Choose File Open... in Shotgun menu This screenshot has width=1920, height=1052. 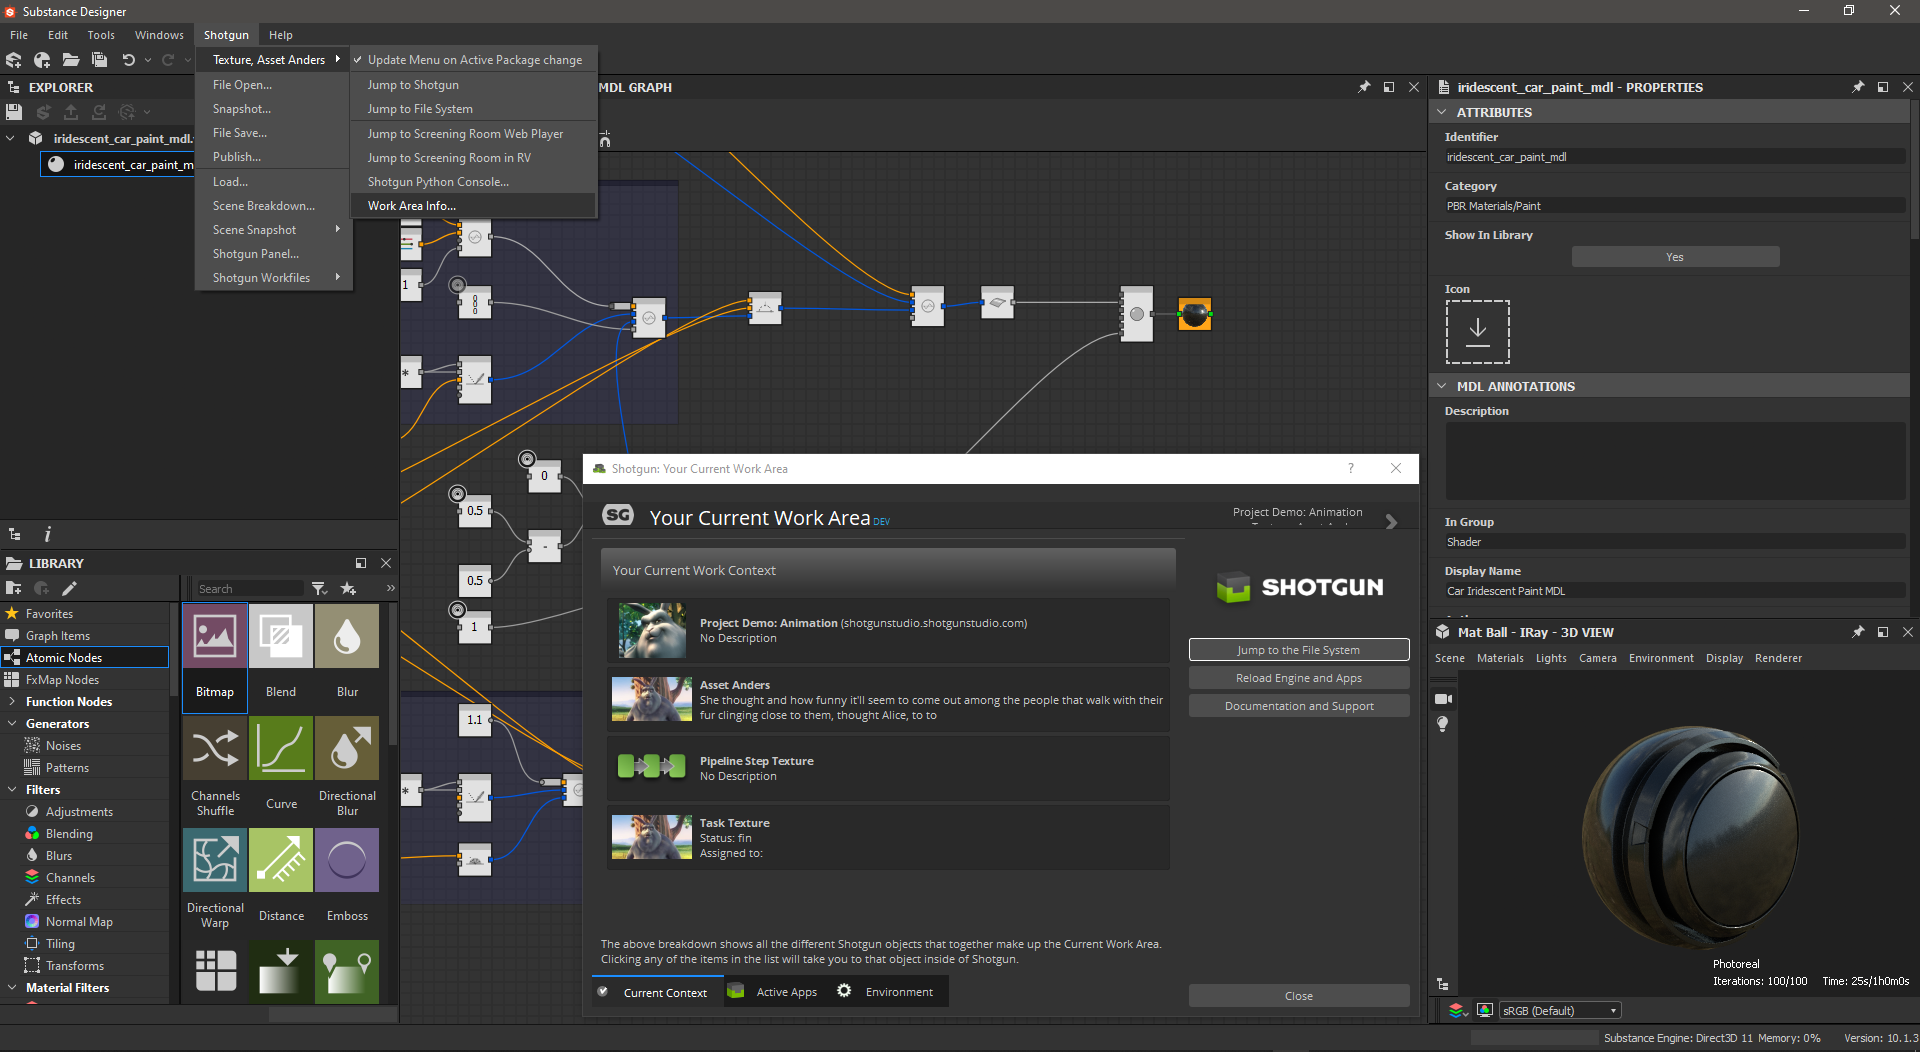[x=242, y=85]
